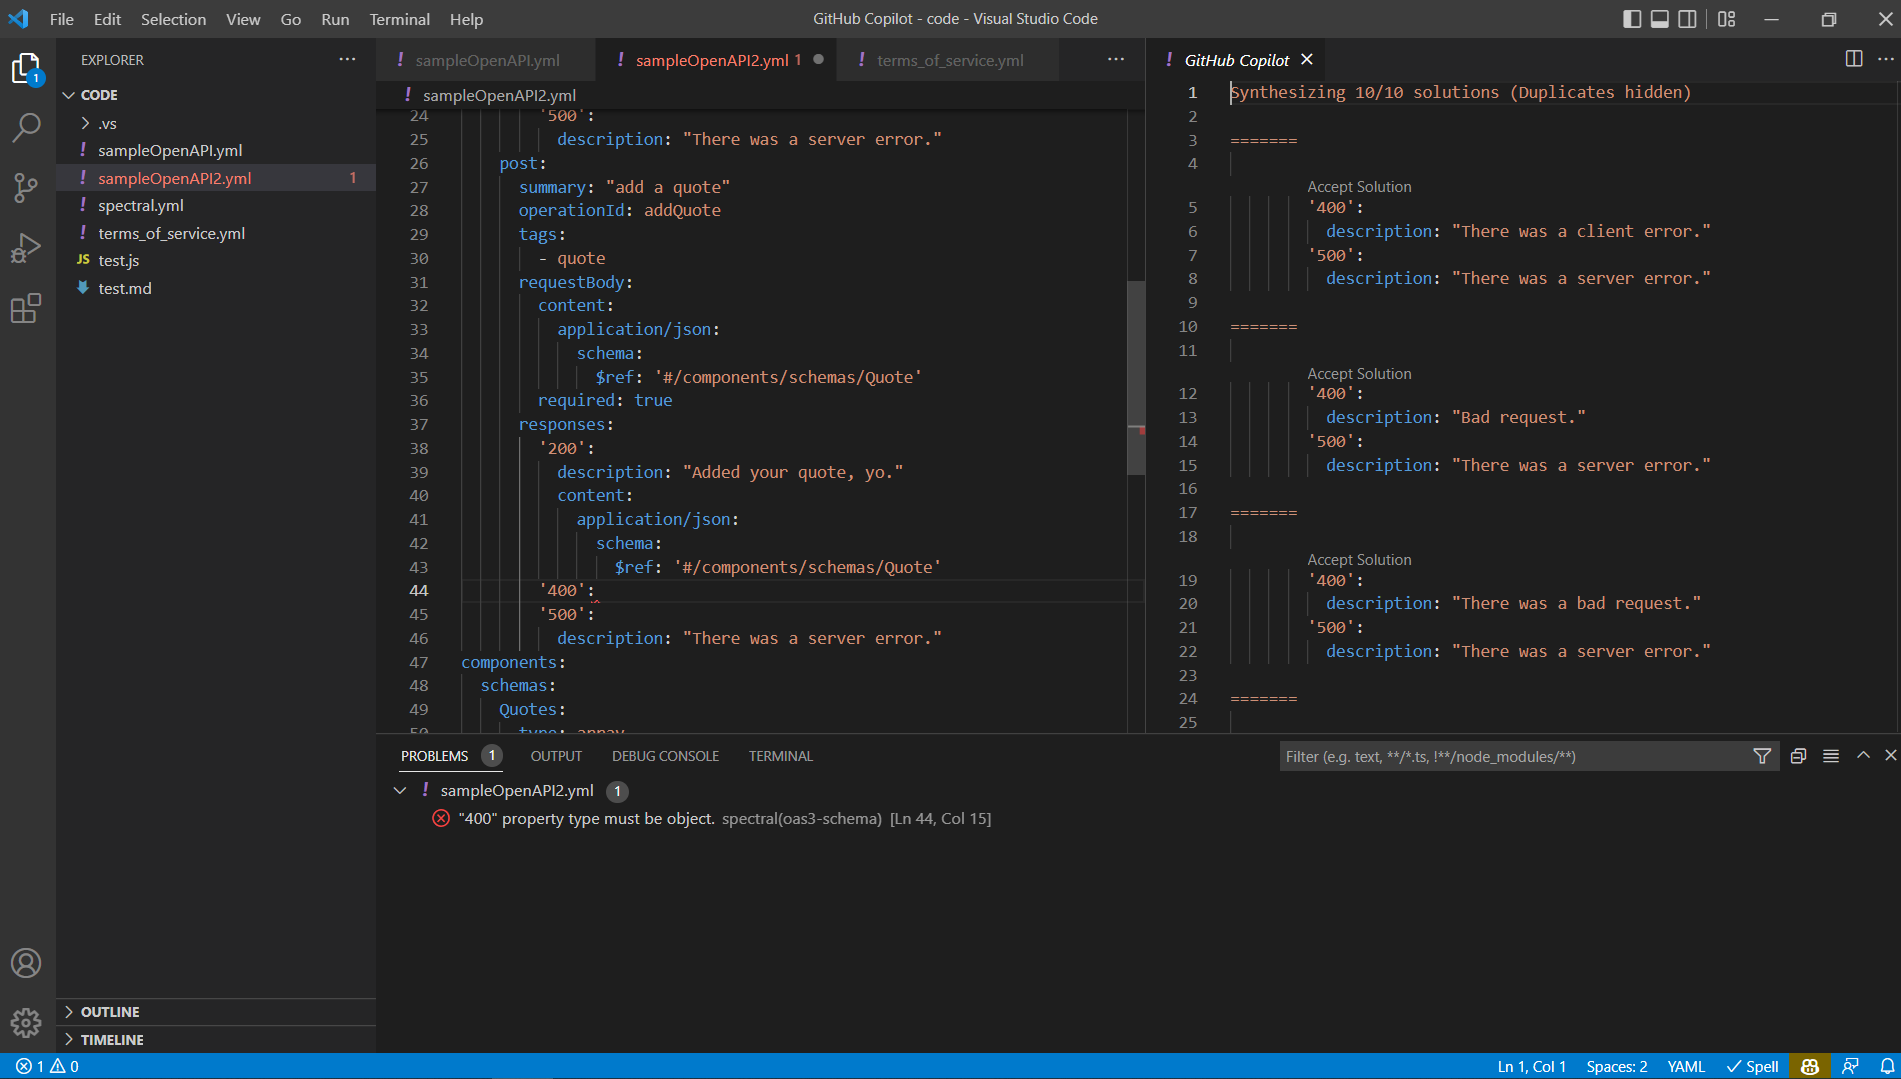
Task: Open the Search view in activity bar
Action: [26, 127]
